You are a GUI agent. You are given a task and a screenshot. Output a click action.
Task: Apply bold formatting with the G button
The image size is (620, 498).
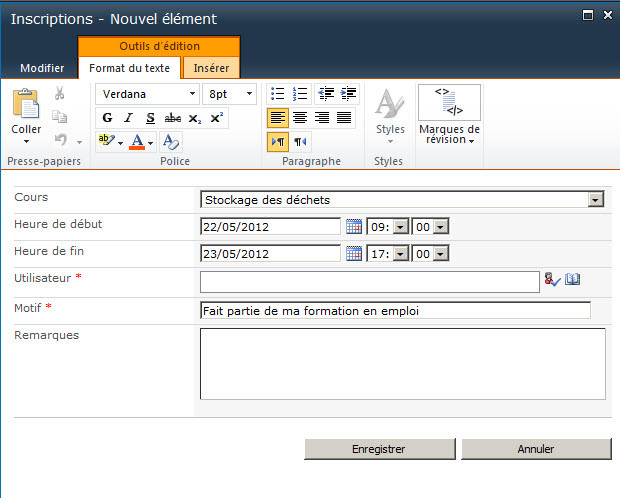coord(107,118)
